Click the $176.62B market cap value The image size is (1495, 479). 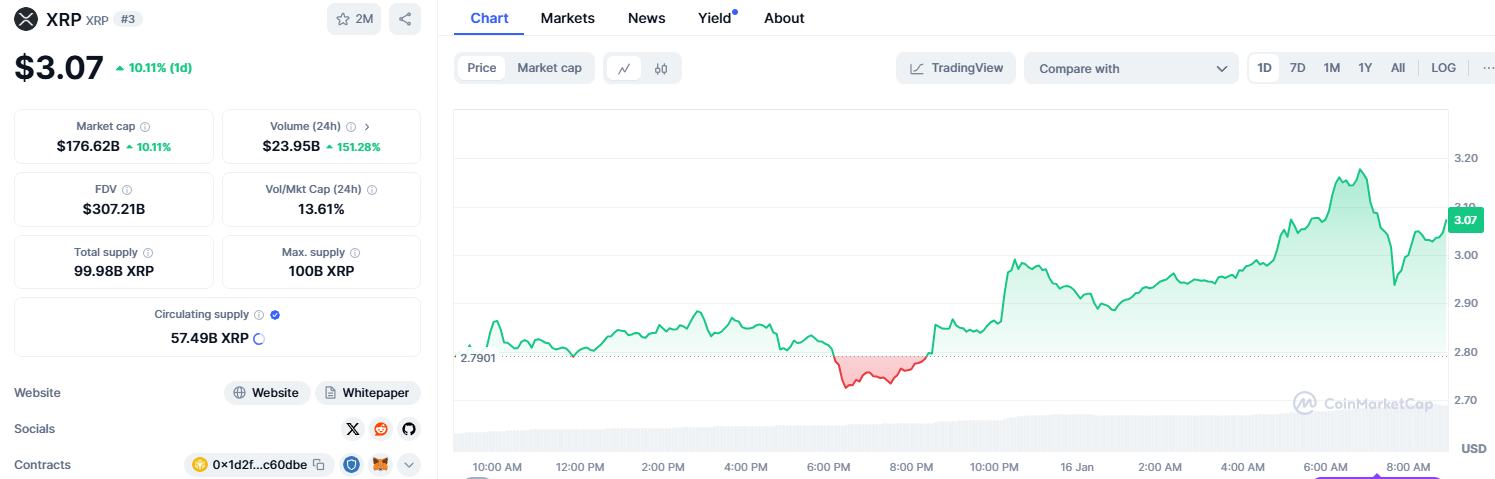click(88, 146)
